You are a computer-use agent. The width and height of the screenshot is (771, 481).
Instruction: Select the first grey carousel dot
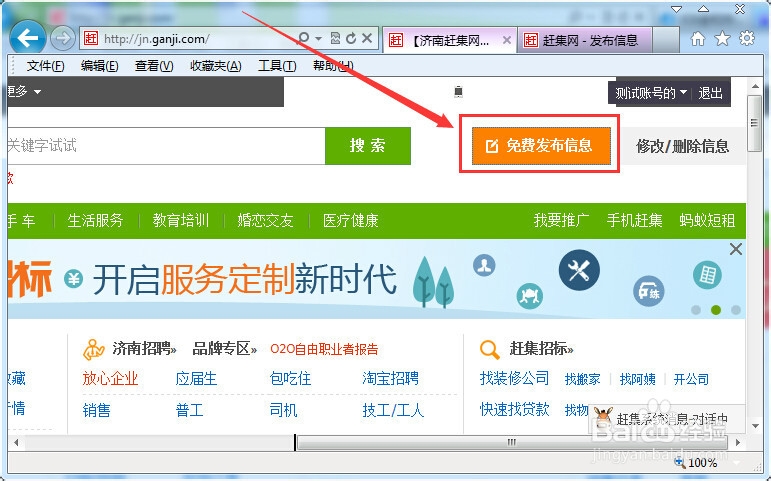point(696,310)
